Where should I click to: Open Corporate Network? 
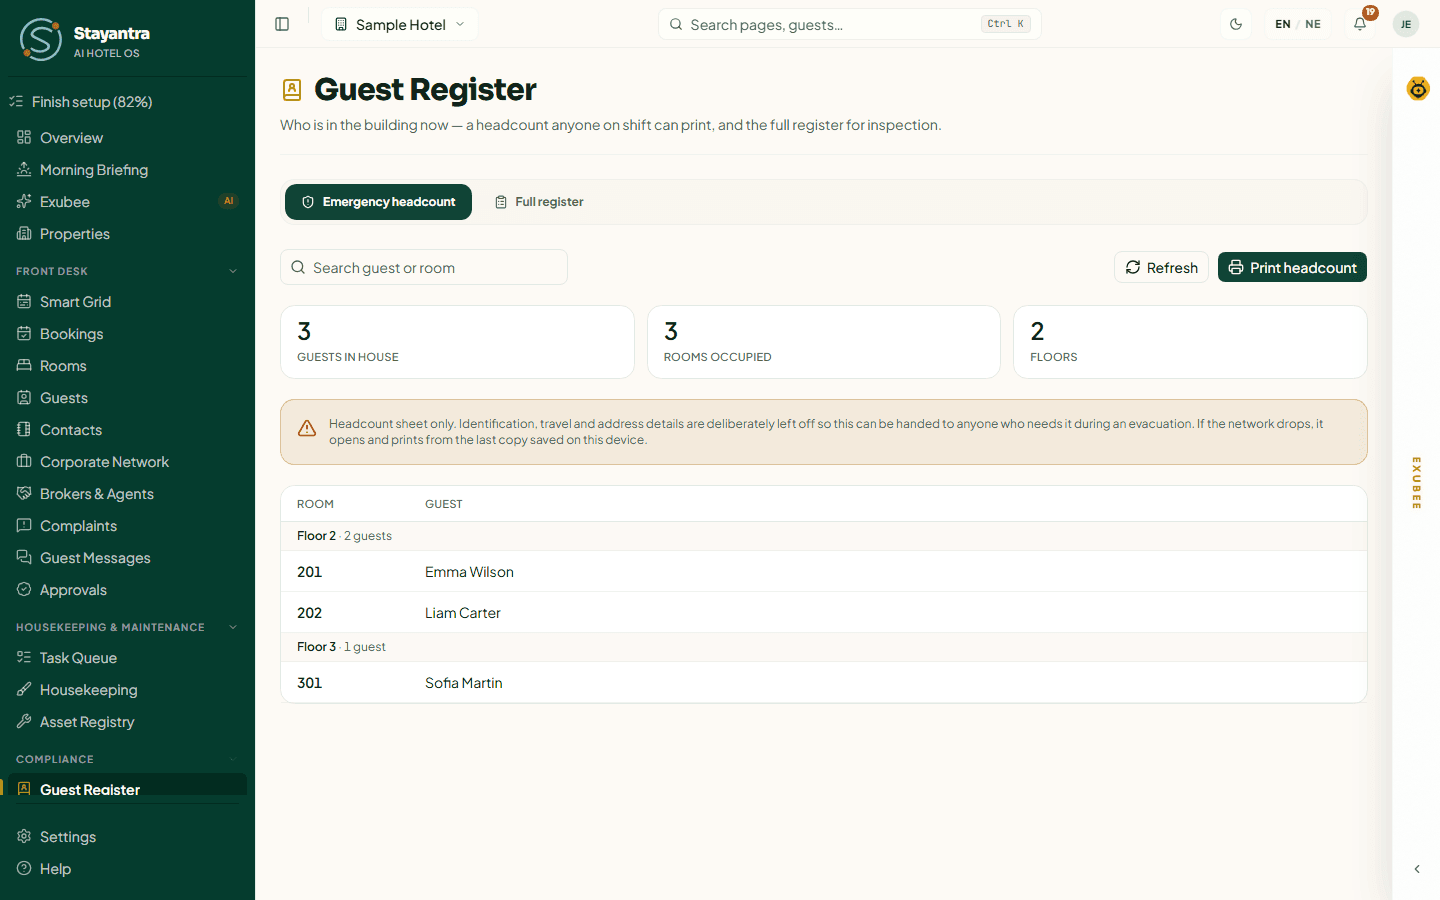(127, 462)
